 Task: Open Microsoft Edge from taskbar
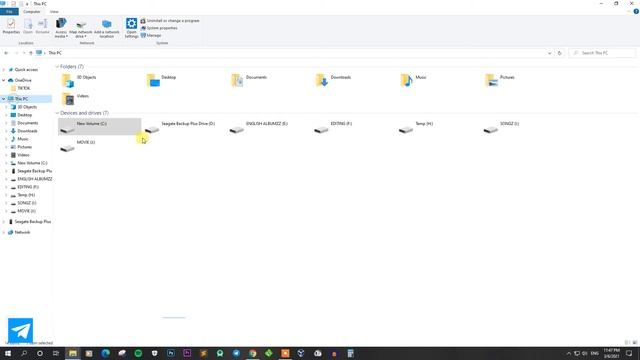[105, 353]
